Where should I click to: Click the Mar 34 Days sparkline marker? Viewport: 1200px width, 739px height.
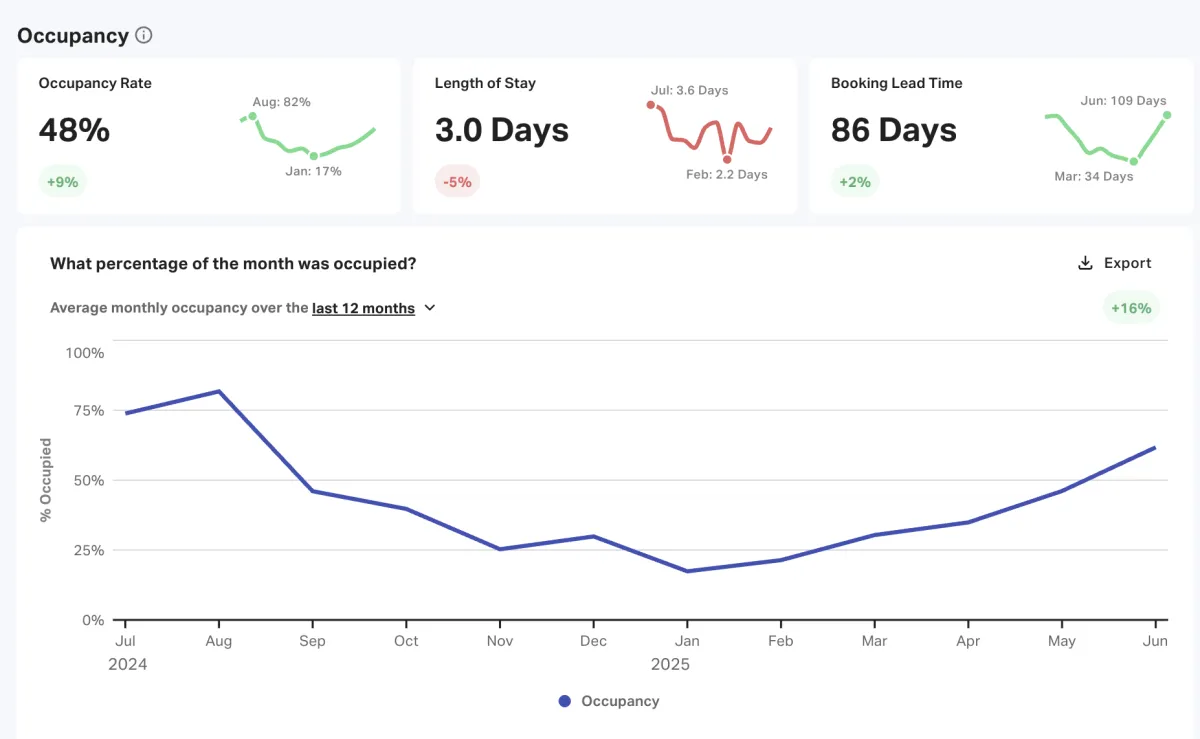1133,161
